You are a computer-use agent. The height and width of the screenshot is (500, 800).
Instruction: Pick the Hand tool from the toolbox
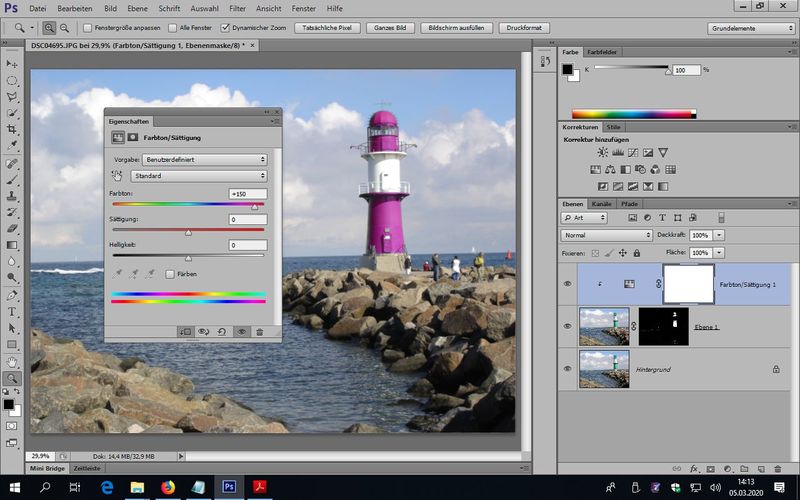pos(12,361)
